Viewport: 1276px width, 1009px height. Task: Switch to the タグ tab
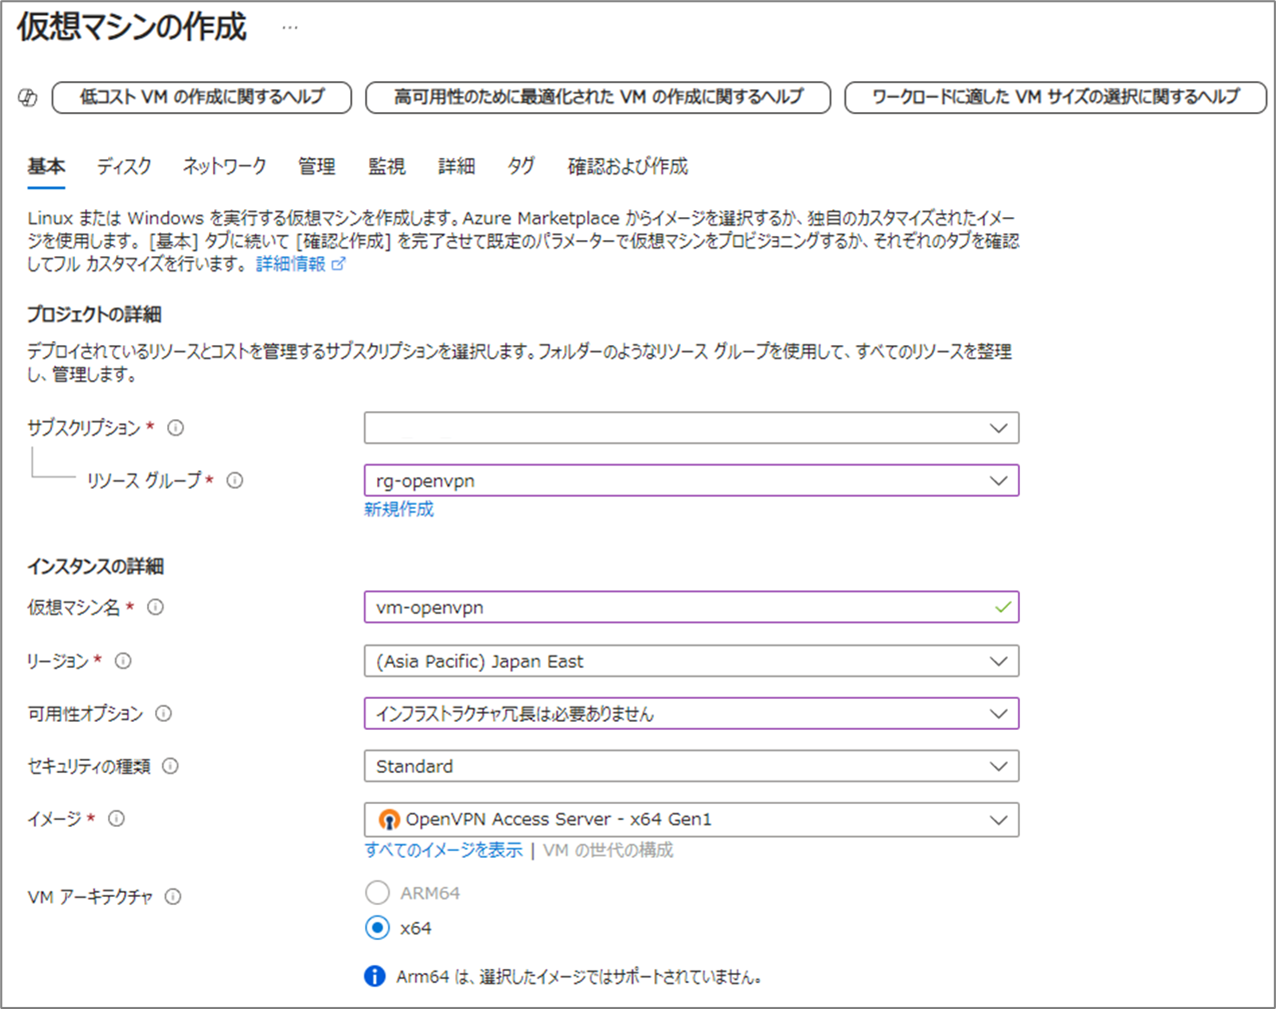tap(521, 166)
